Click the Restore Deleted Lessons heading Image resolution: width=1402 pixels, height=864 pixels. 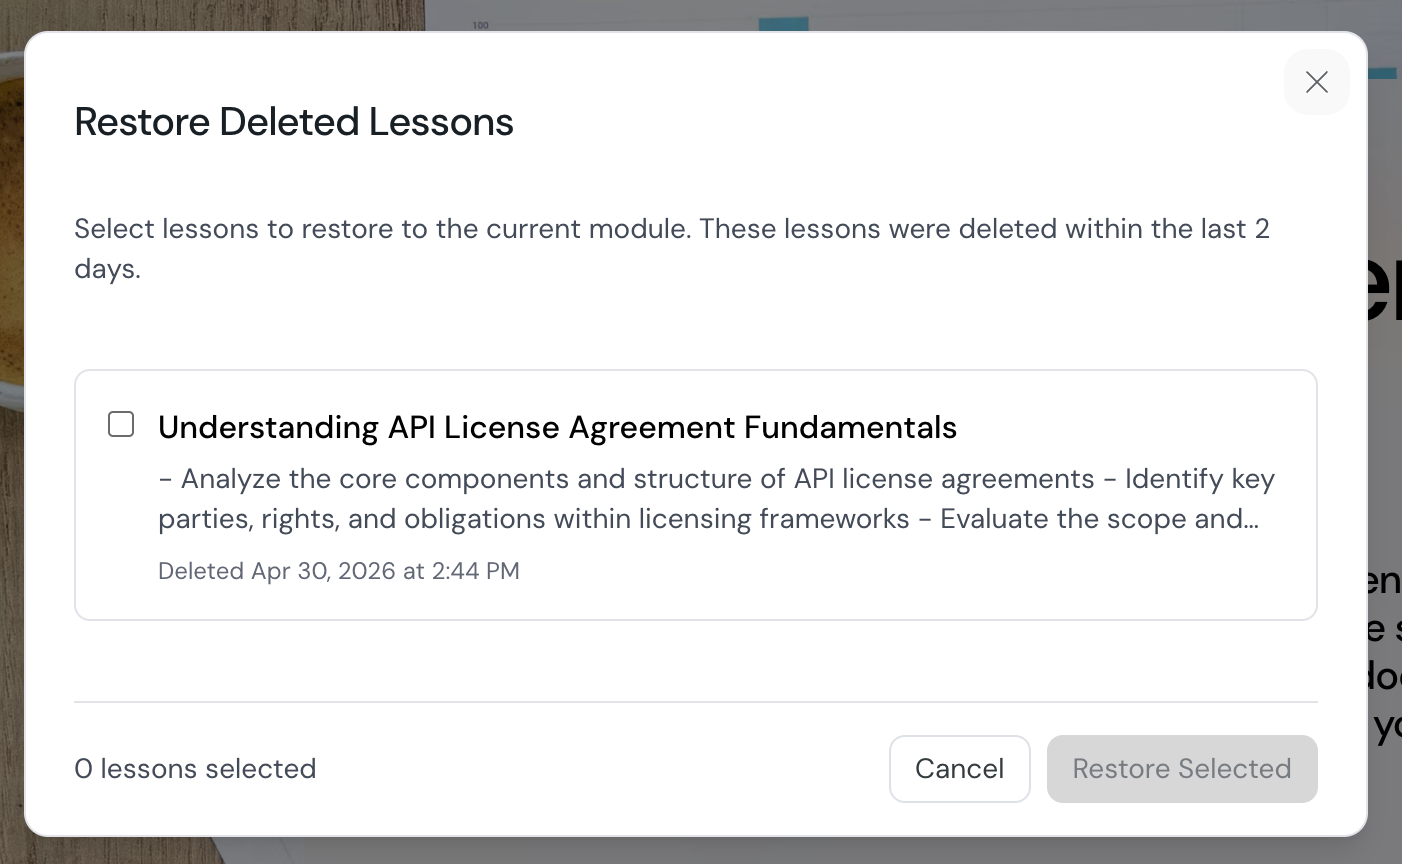click(x=294, y=122)
